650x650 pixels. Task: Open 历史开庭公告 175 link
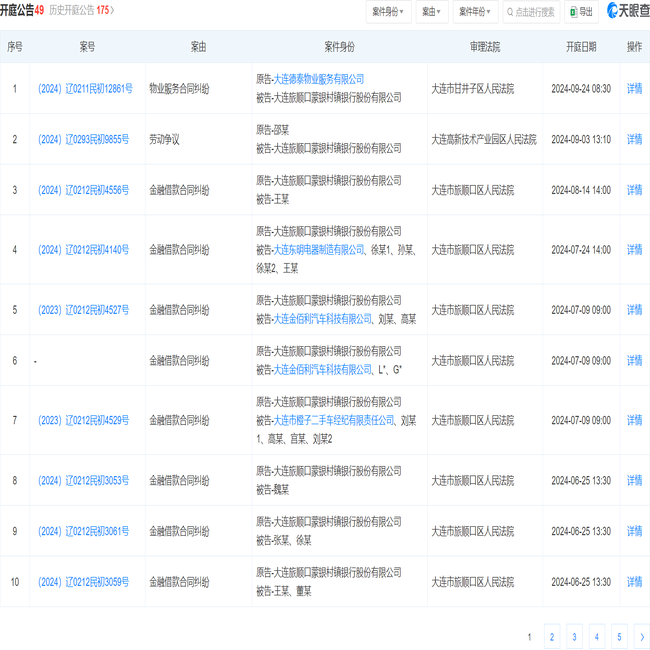click(81, 10)
